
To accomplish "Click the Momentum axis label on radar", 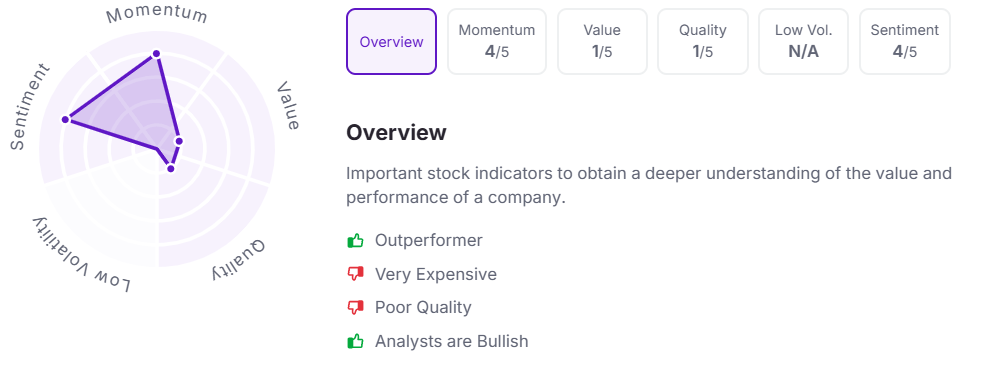I will pos(157,16).
